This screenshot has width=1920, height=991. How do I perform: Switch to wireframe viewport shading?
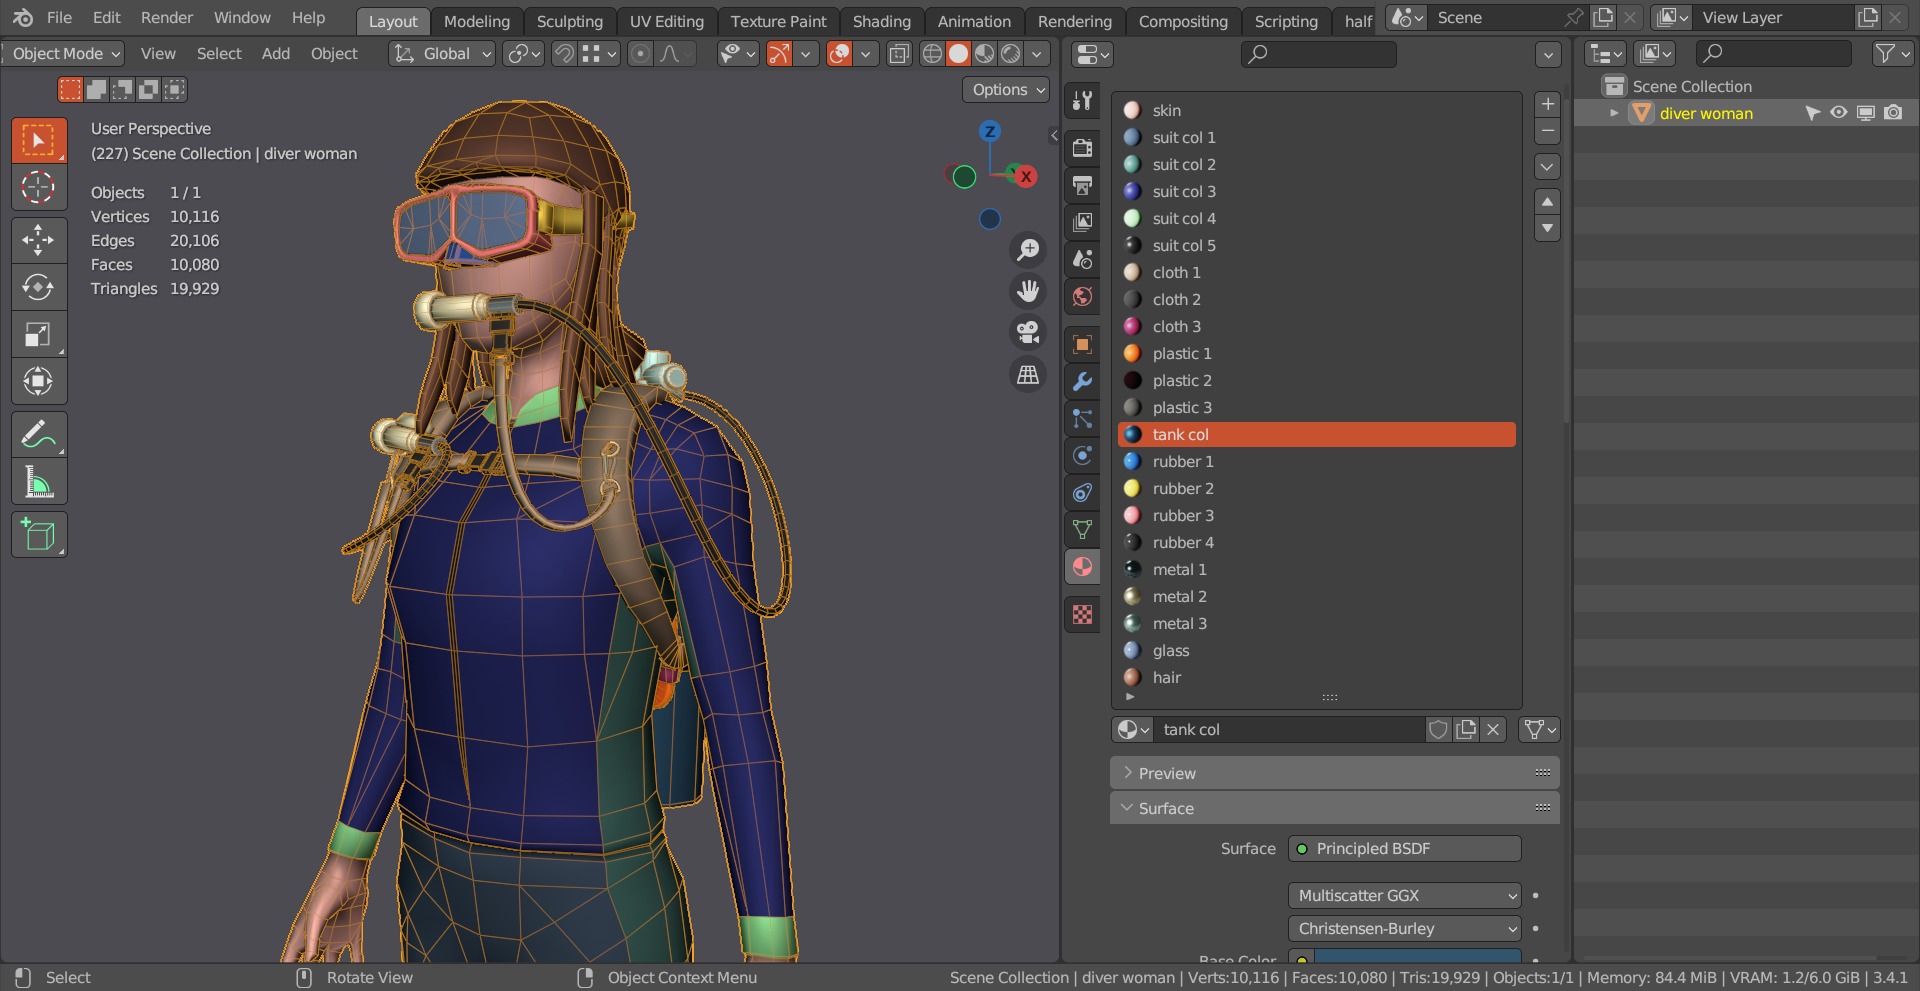932,54
